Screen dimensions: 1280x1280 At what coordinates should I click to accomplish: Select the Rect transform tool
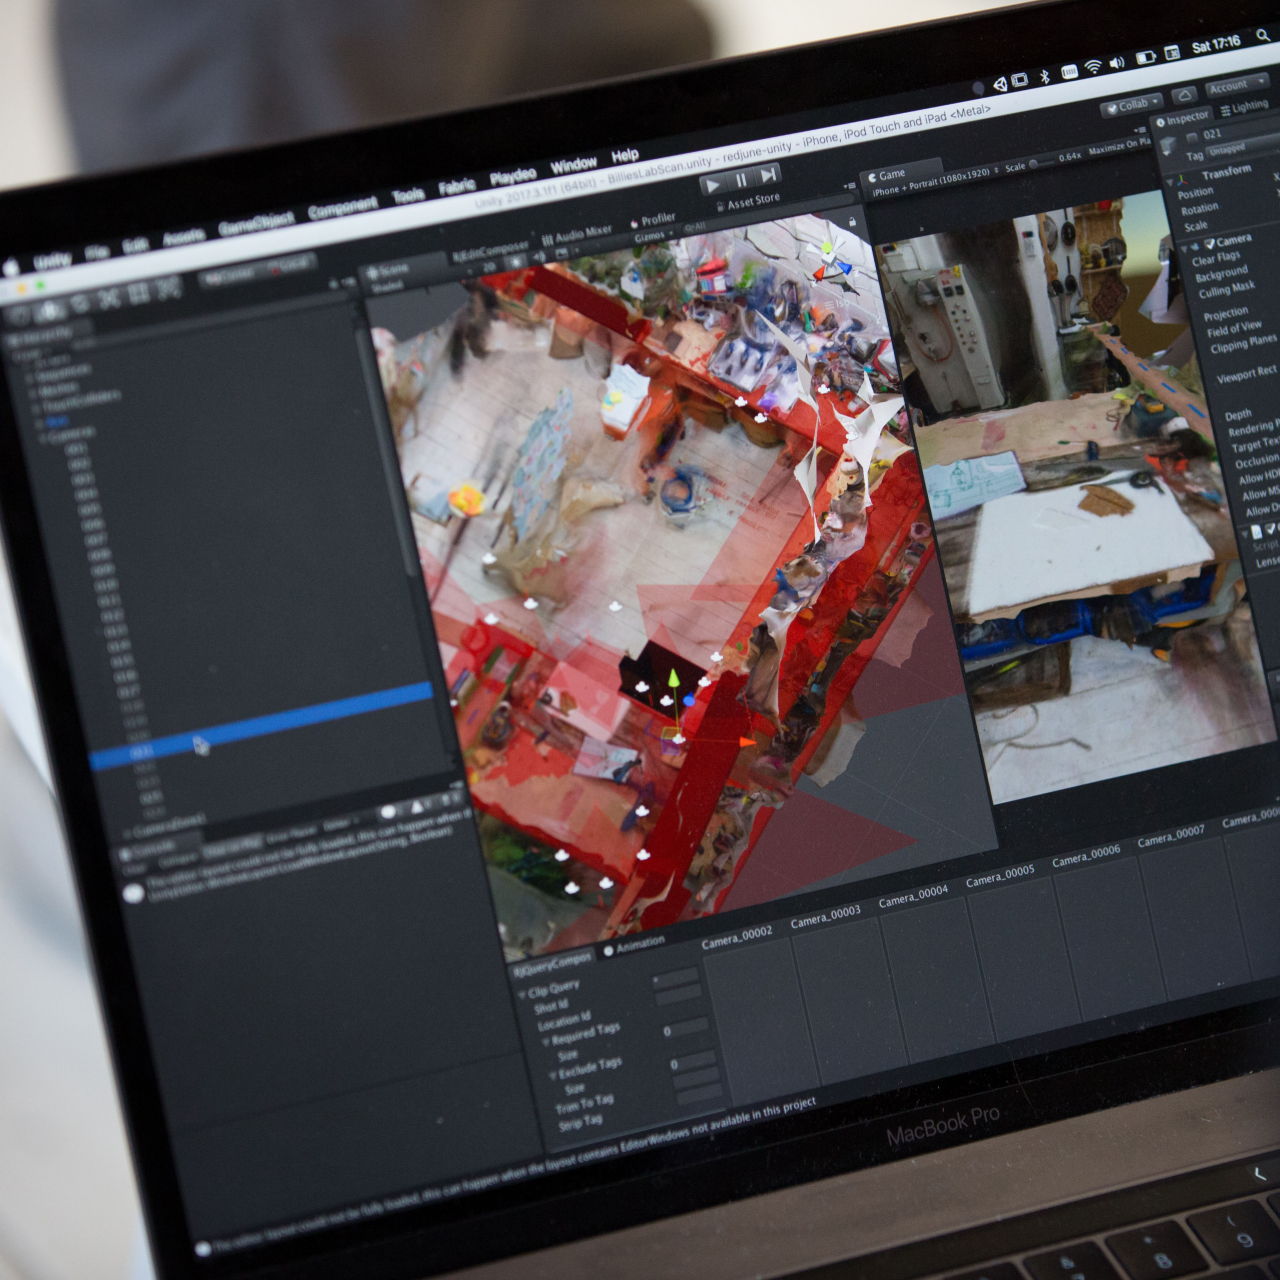point(139,294)
